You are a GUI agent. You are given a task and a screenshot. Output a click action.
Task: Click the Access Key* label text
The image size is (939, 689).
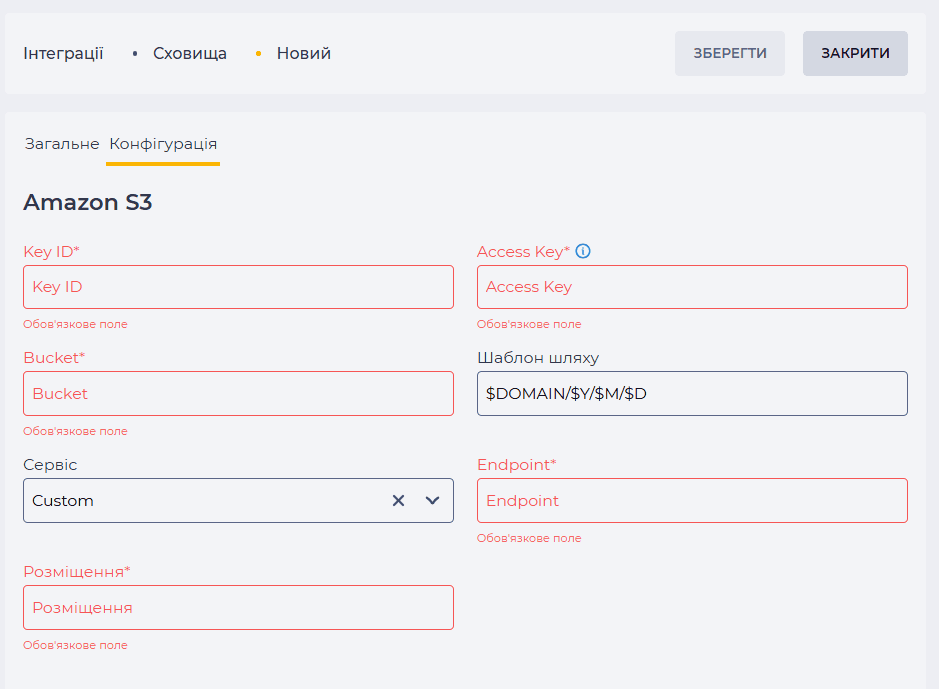click(x=523, y=252)
